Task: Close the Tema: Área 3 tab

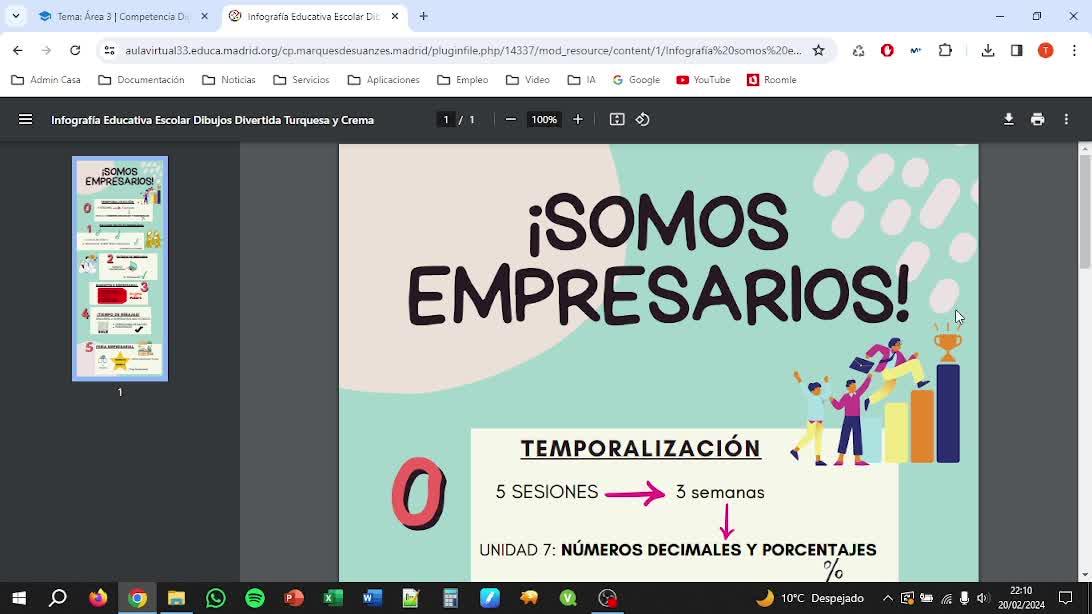Action: (x=204, y=16)
